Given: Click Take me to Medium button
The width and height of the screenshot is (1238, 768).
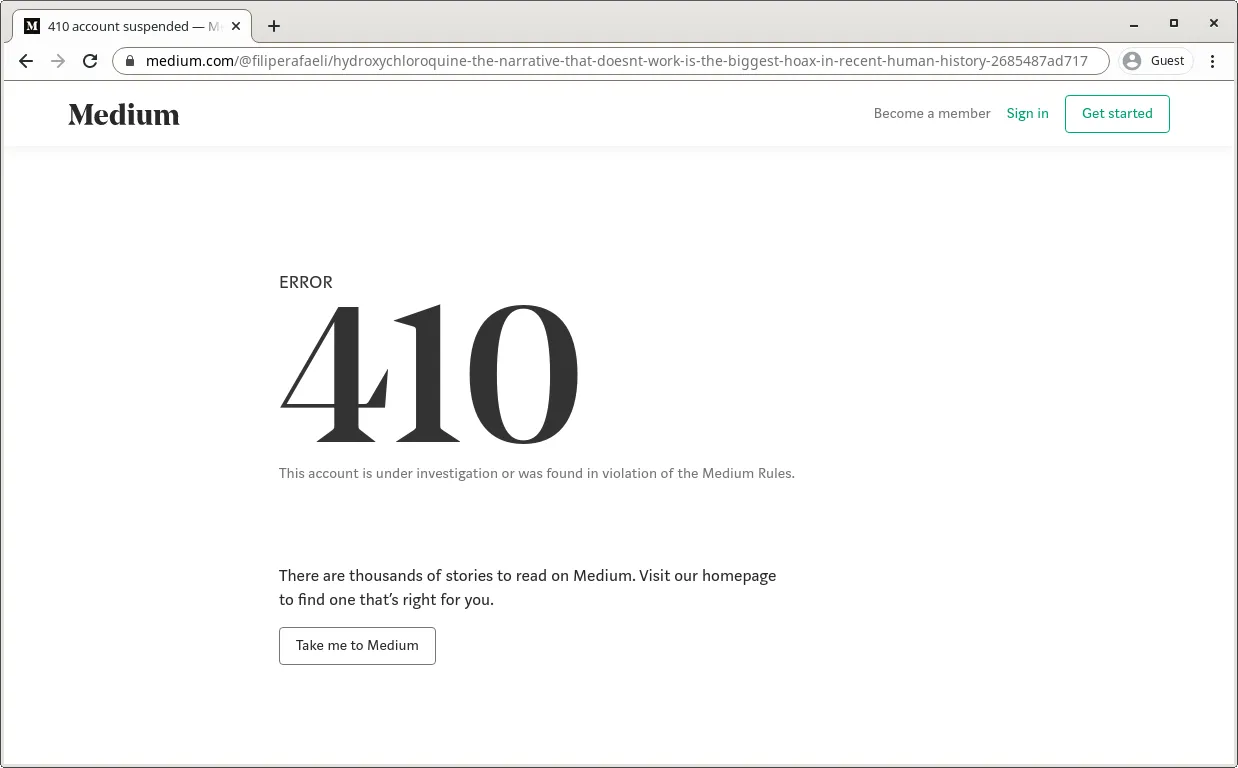Looking at the screenshot, I should pyautogui.click(x=357, y=646).
